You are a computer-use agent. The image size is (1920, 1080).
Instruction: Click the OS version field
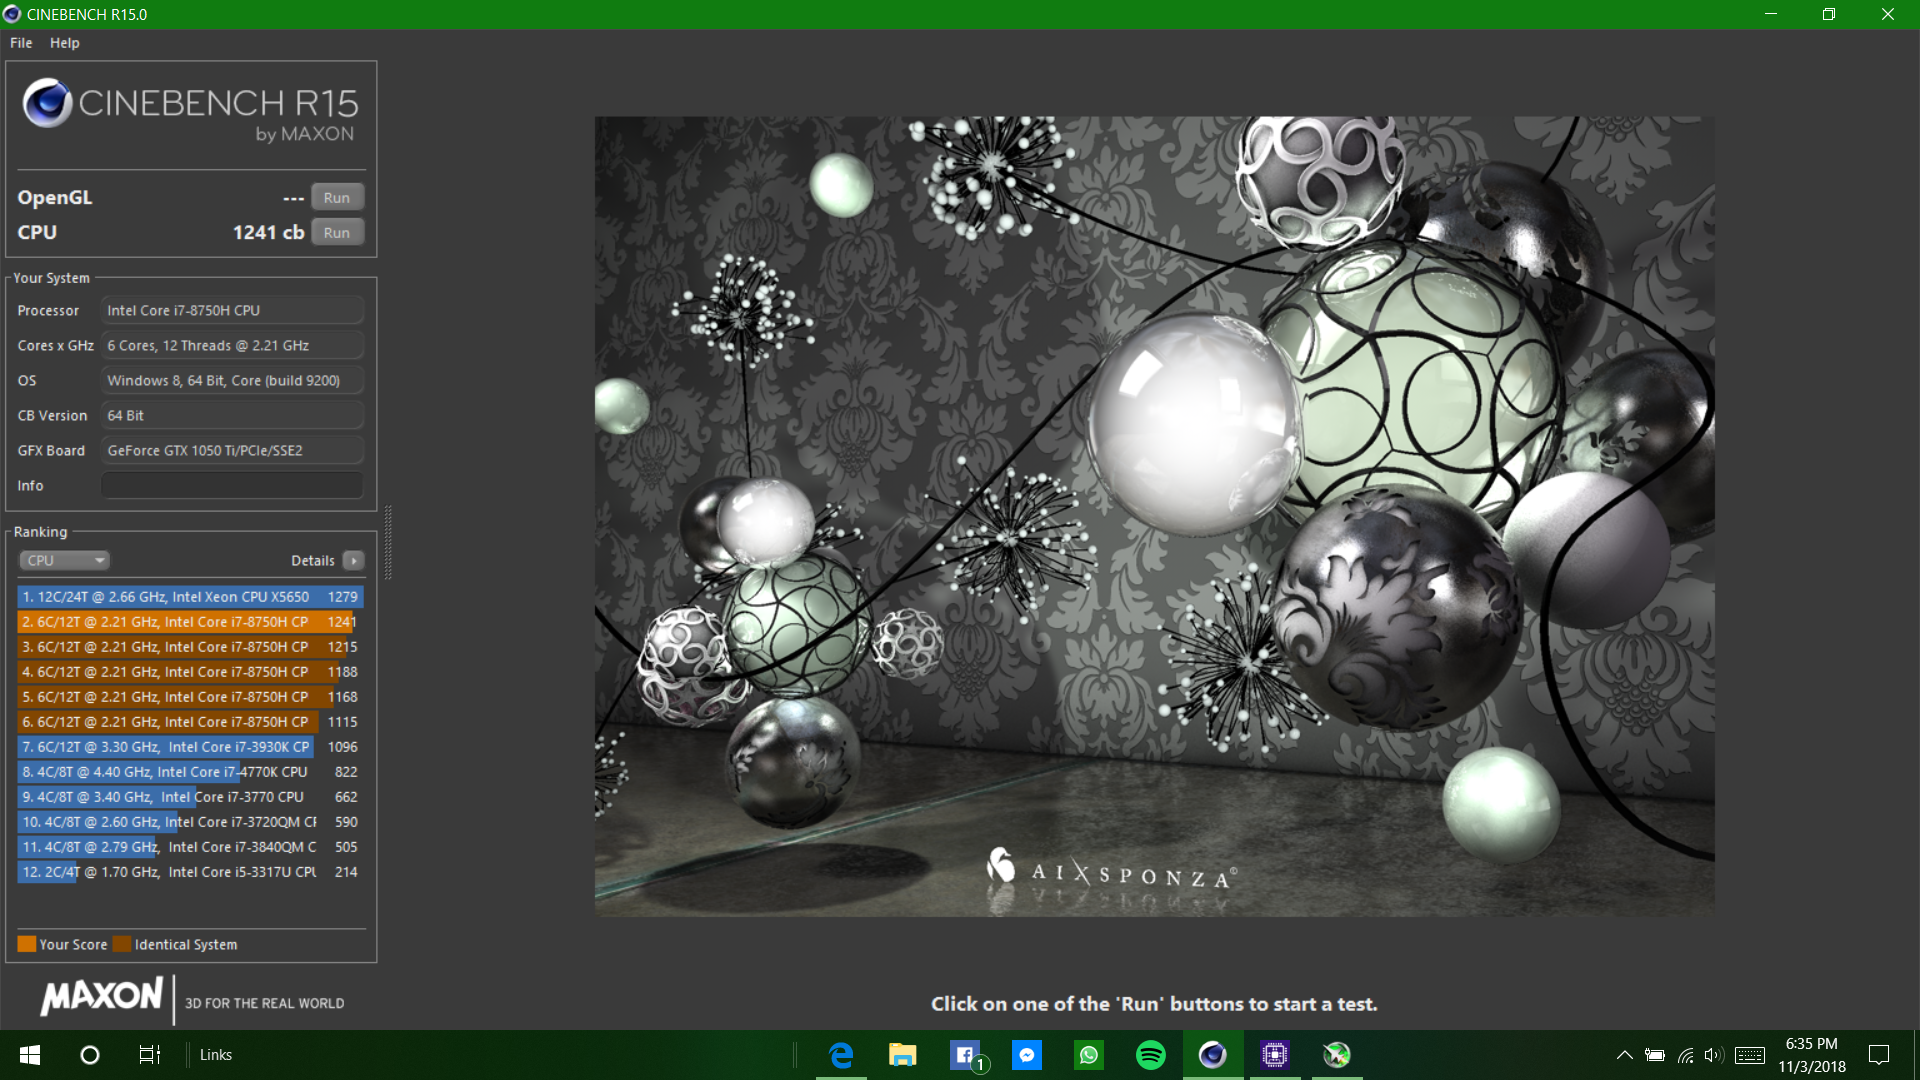tap(232, 380)
